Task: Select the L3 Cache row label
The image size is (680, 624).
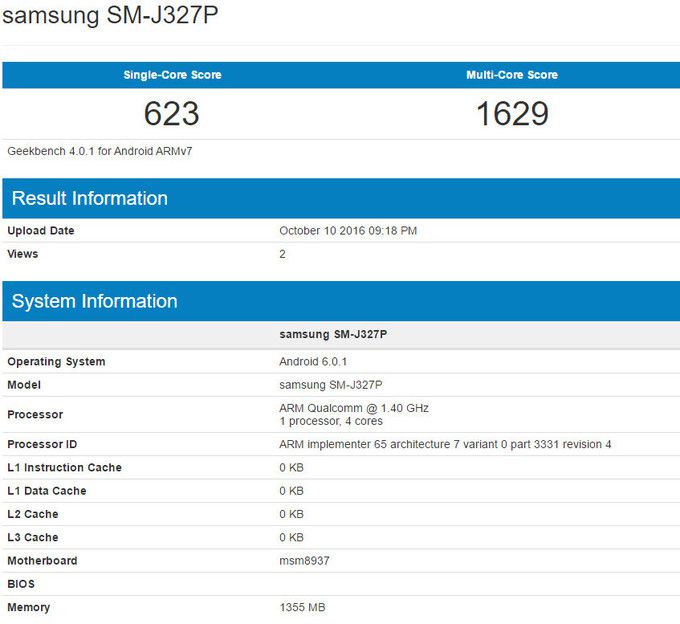Action: [33, 537]
